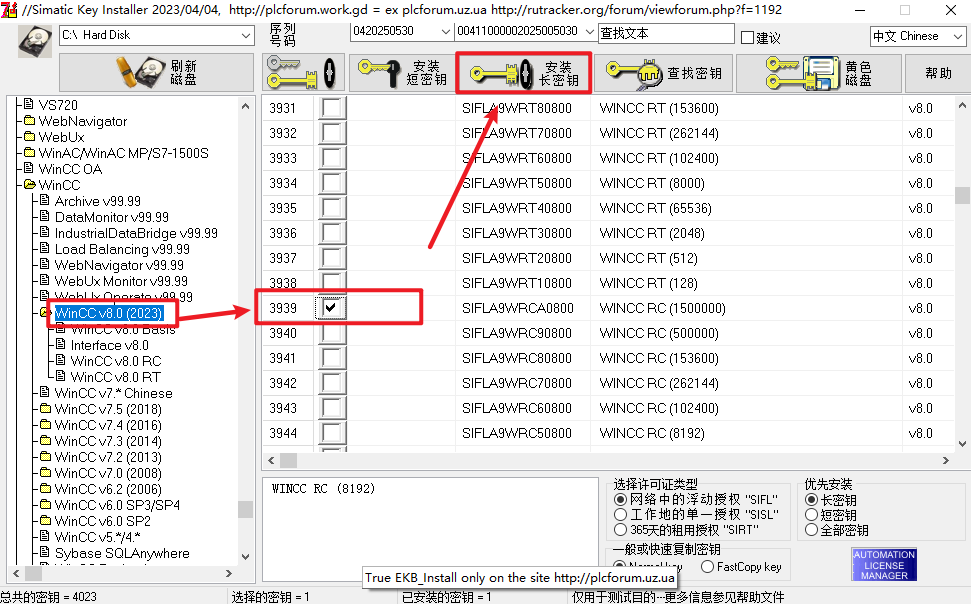Select WinCC v8.0 RT tree item

[x=115, y=377]
